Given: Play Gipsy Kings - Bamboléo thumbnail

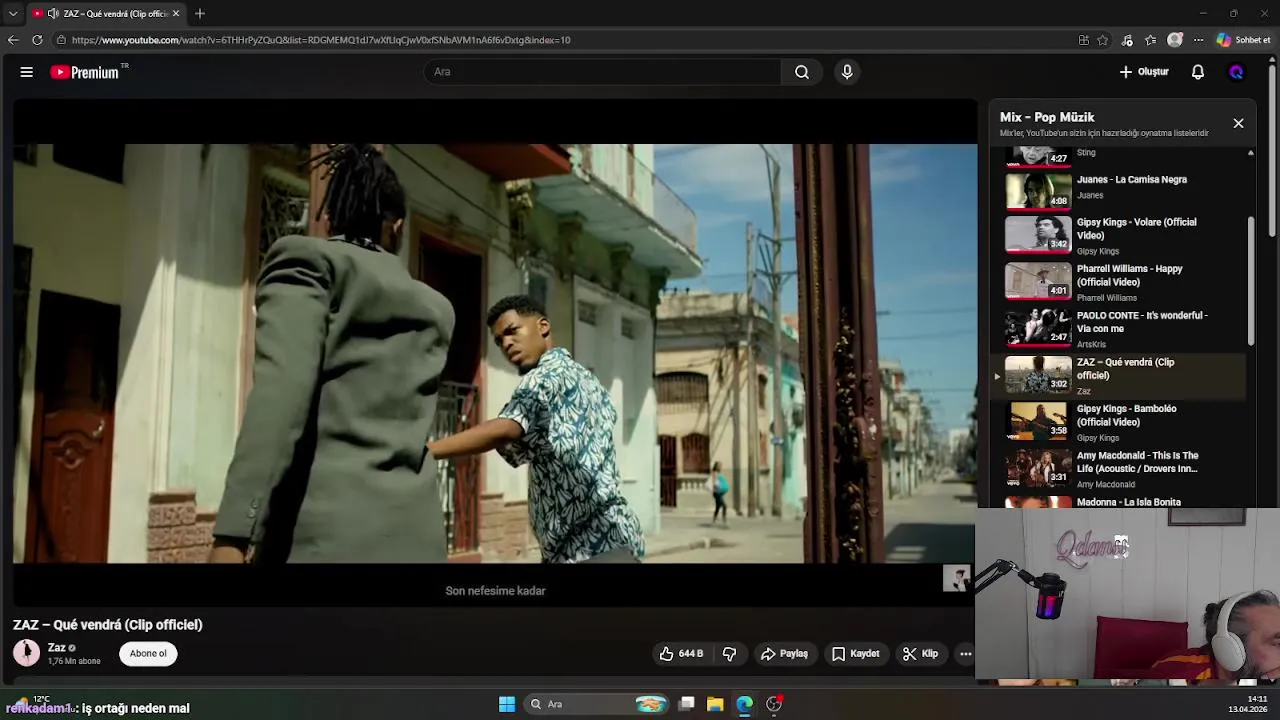Looking at the screenshot, I should [1038, 421].
